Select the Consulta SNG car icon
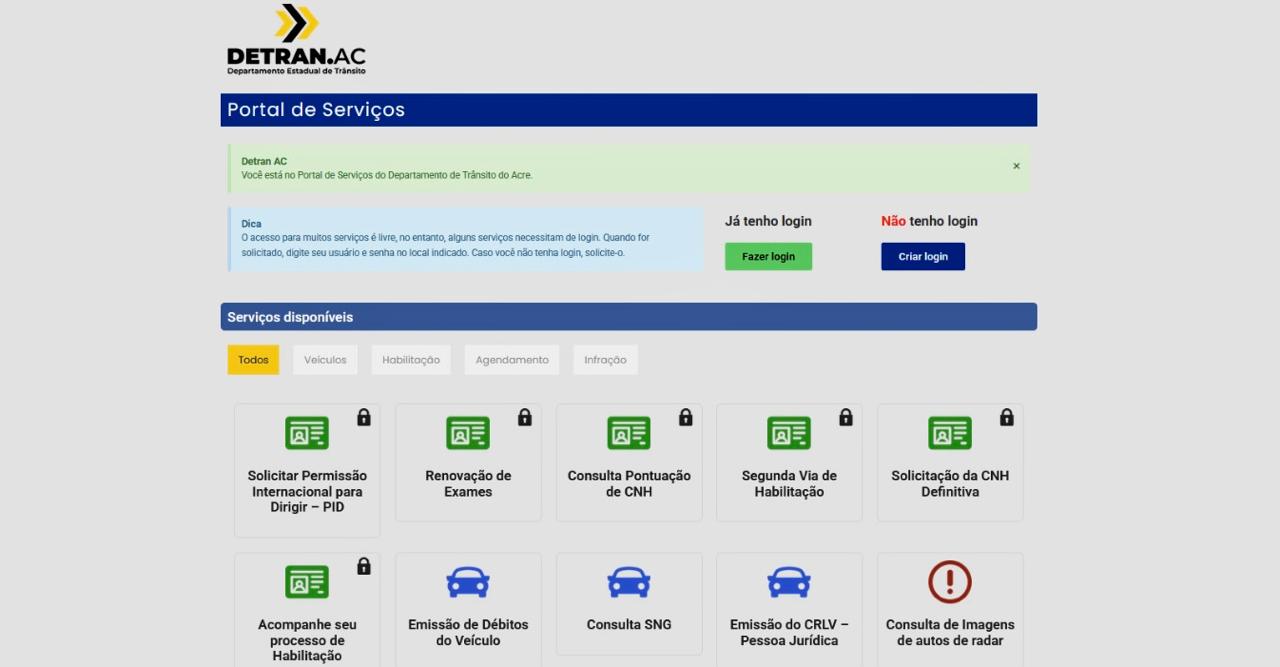This screenshot has height=667, width=1280. tap(628, 581)
